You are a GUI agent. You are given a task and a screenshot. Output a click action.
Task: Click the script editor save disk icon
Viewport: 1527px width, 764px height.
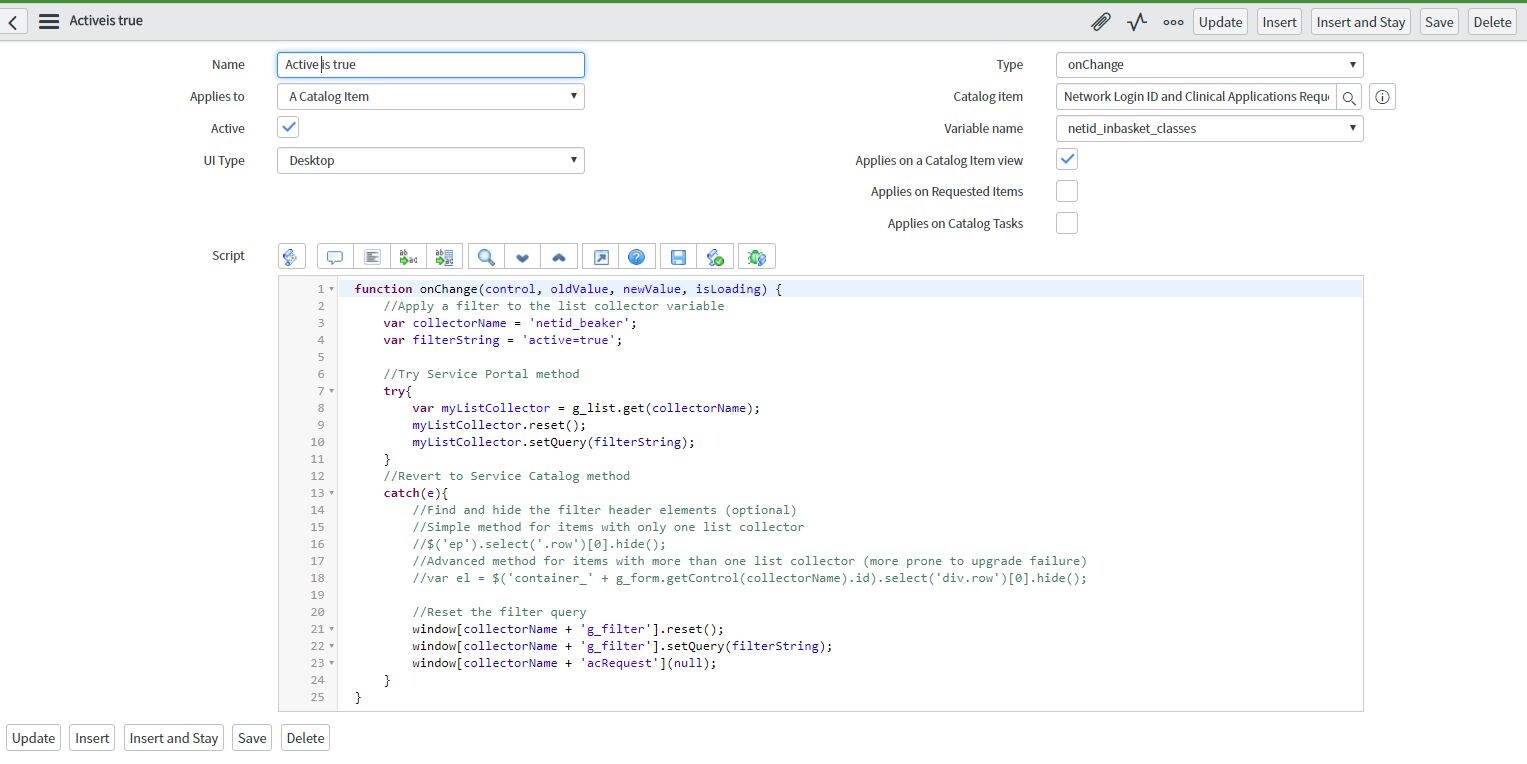(x=678, y=257)
